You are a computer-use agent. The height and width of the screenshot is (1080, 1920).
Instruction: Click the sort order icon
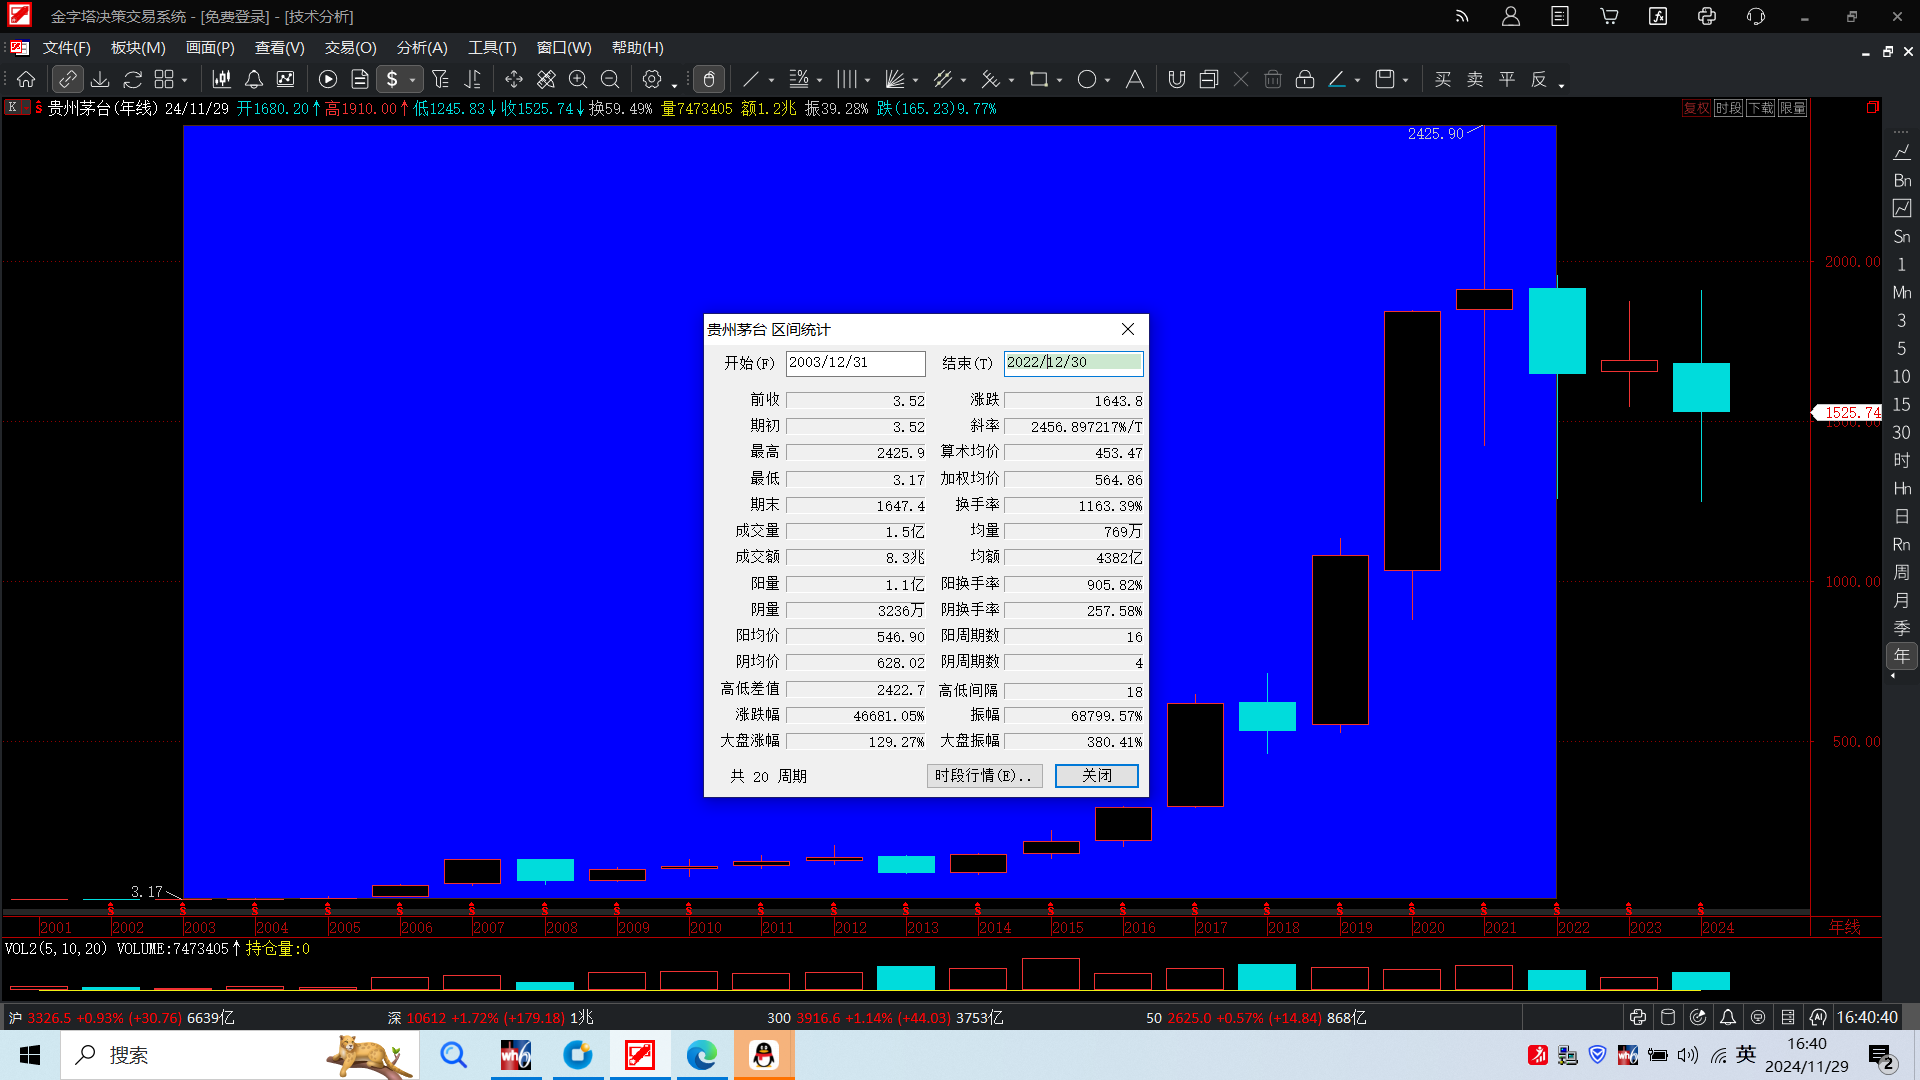pyautogui.click(x=472, y=79)
